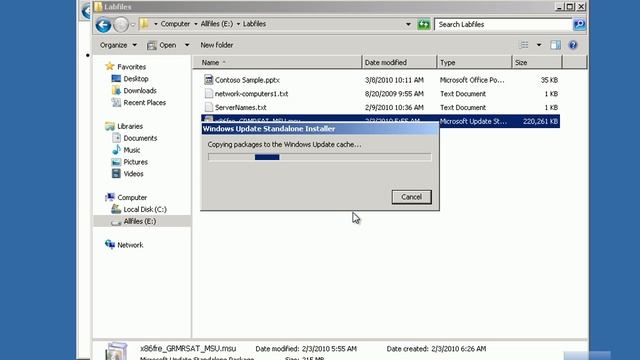Select the ServerNames.txt file name
The width and height of the screenshot is (640, 360).
tap(240, 108)
